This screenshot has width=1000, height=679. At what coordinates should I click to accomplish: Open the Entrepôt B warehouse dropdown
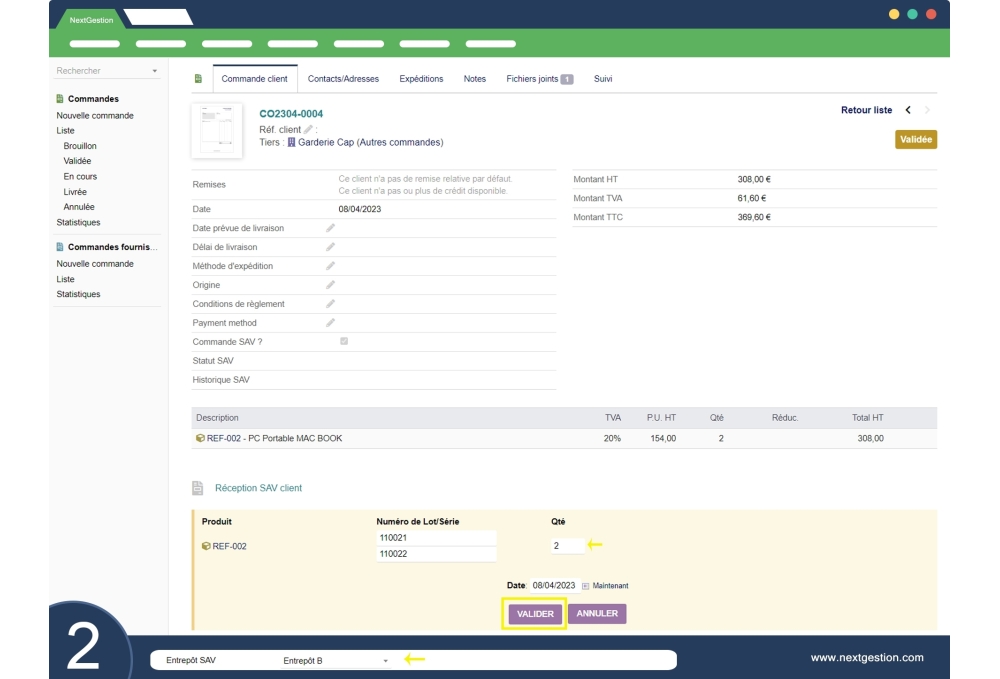pos(335,661)
